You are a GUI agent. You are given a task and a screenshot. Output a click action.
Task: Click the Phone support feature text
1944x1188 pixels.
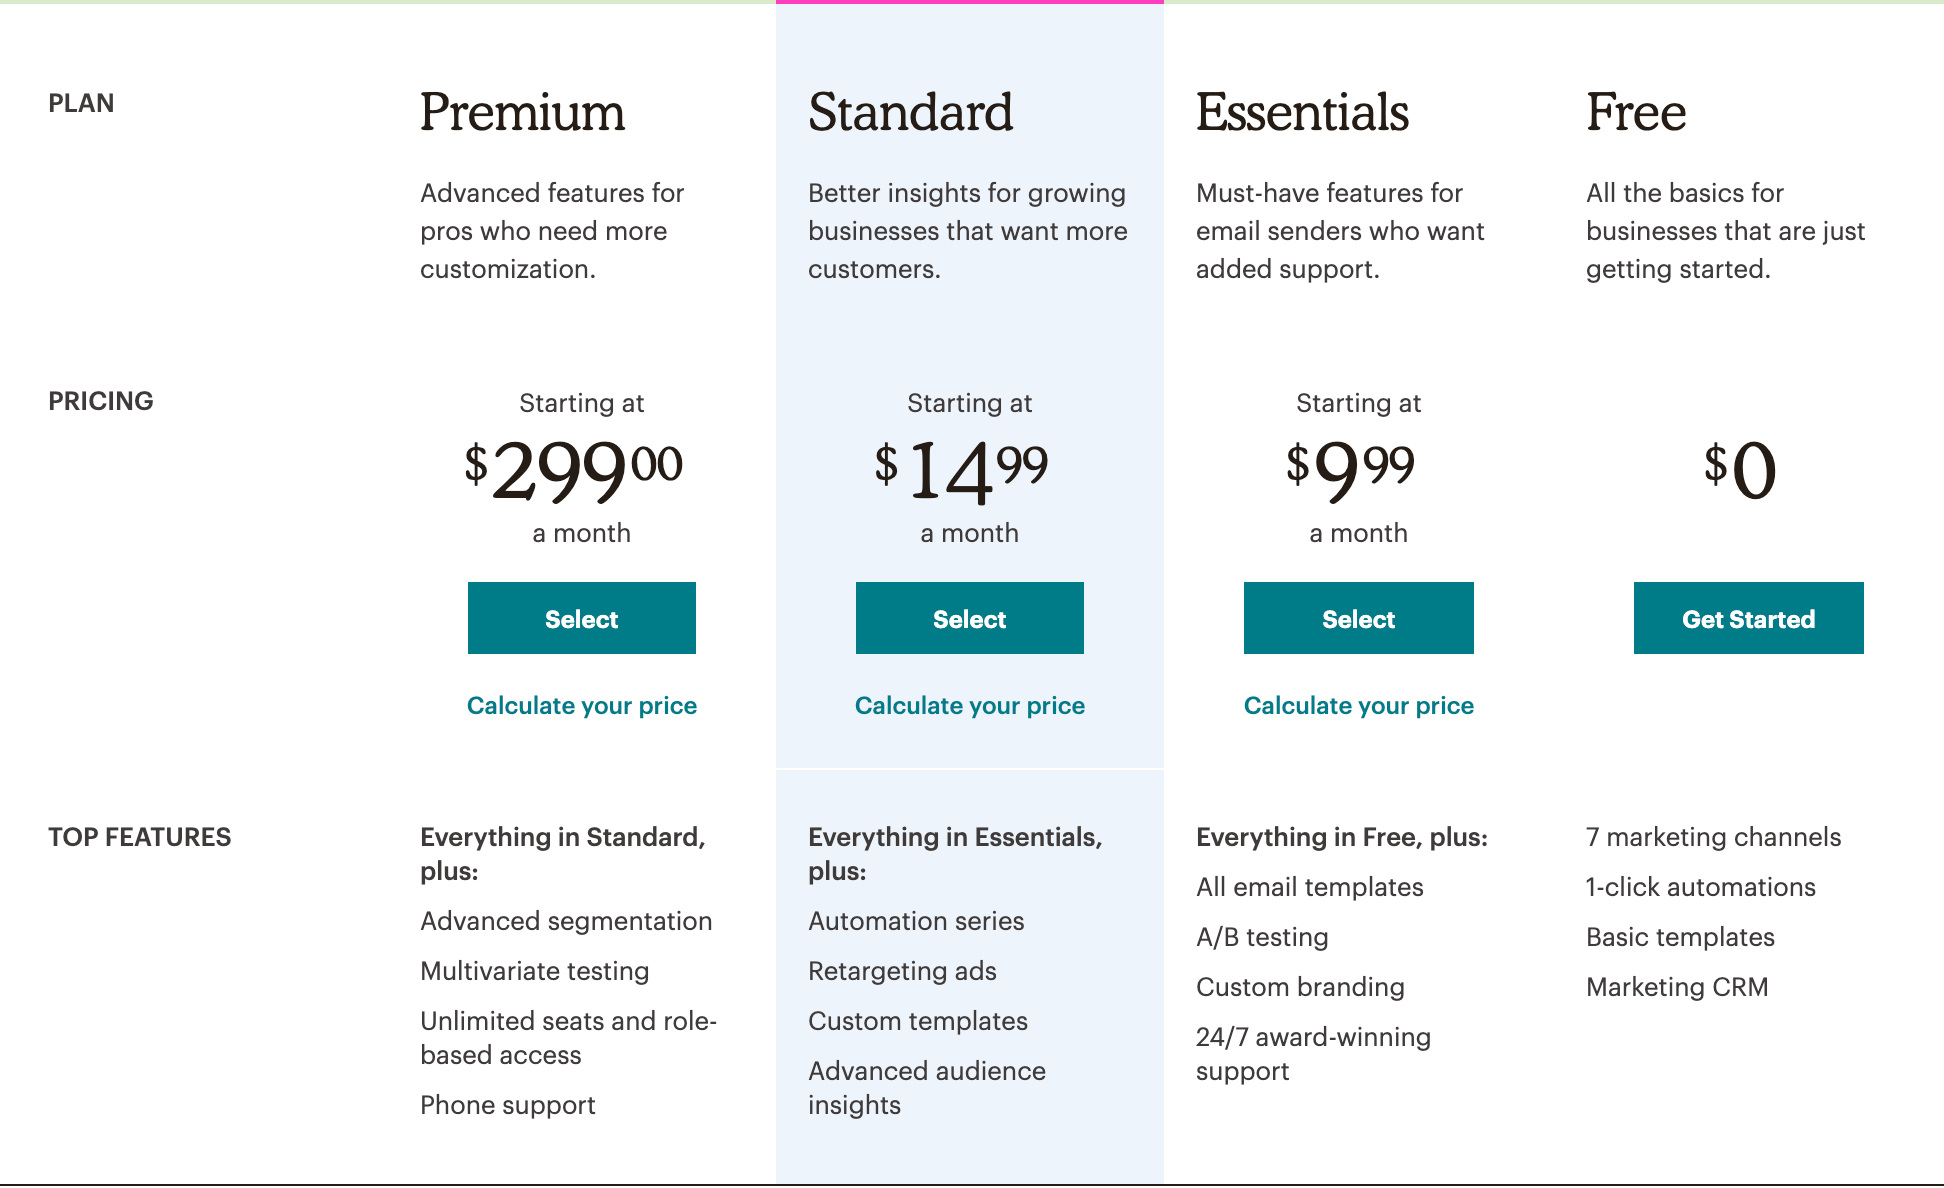click(x=507, y=1105)
